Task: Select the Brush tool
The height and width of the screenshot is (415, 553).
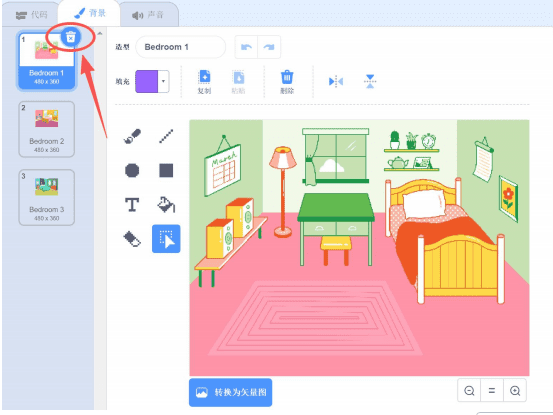Action: [x=132, y=136]
